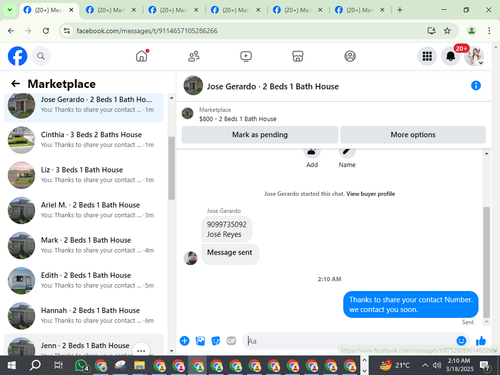
Task: Click the Facebook logo icon
Action: (17, 56)
